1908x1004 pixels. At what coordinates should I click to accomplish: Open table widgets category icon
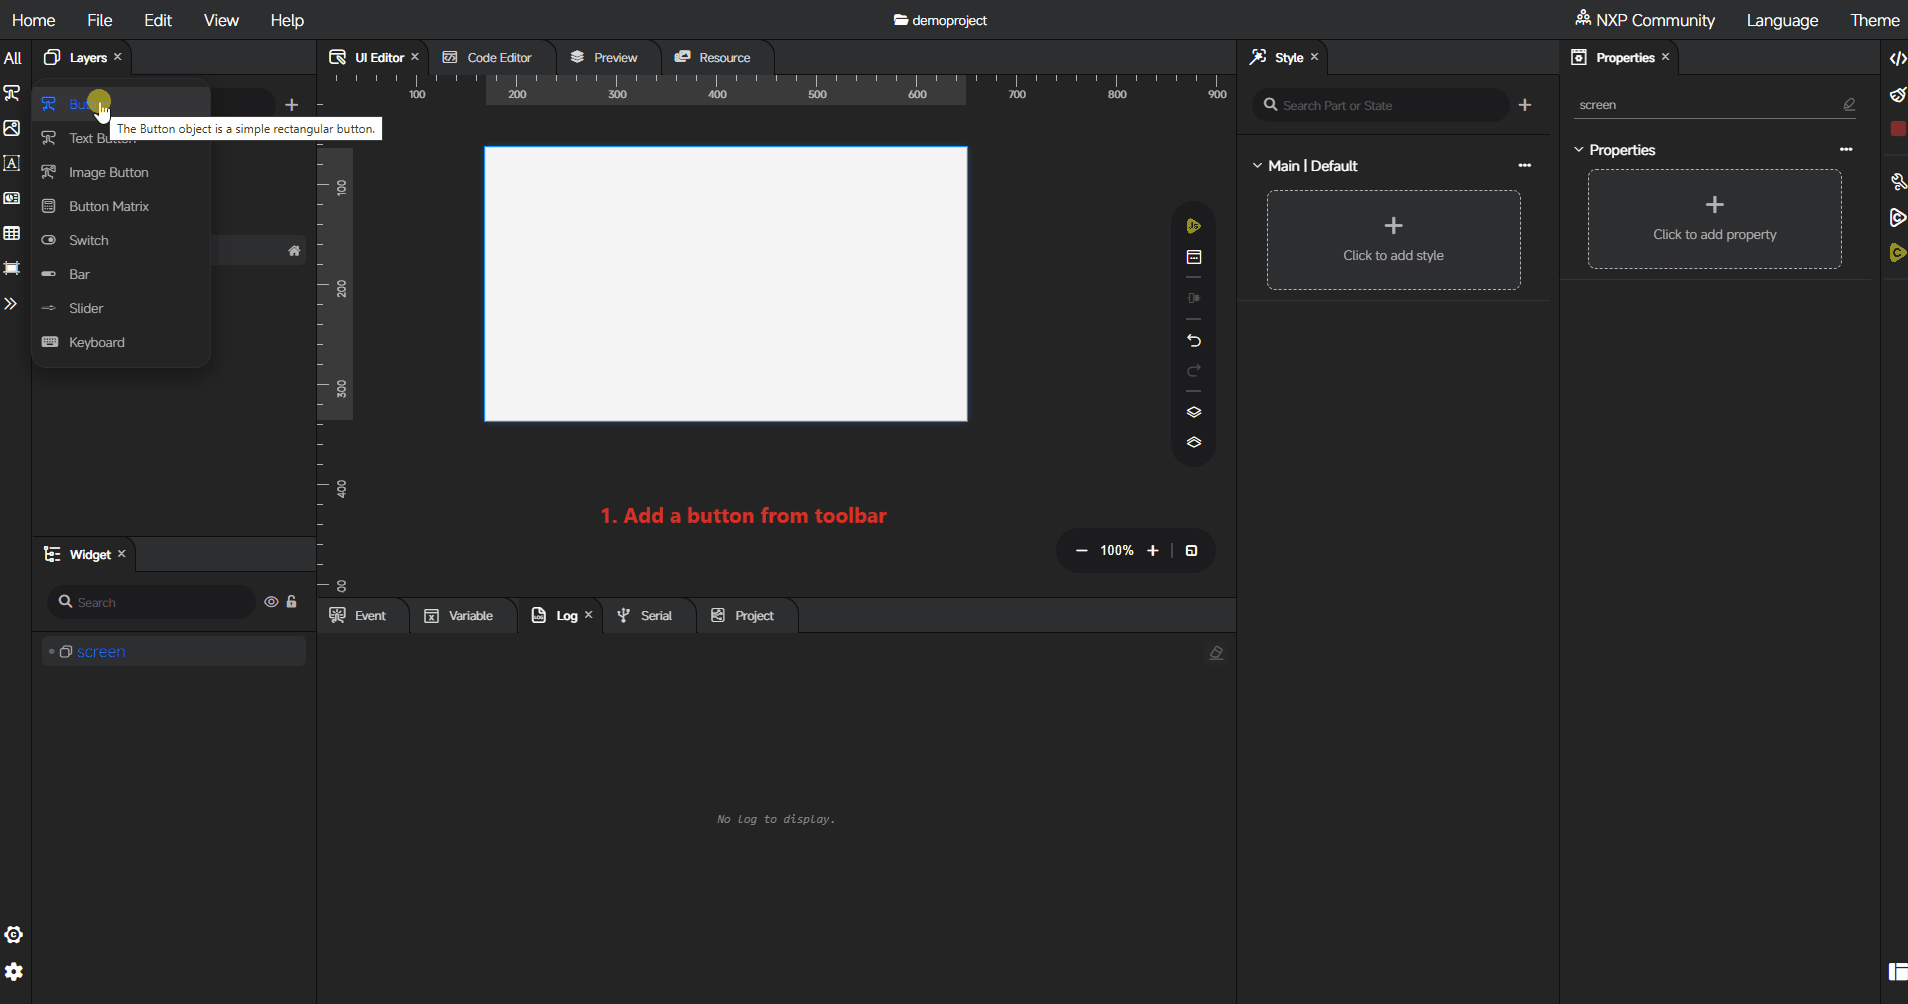(x=12, y=233)
